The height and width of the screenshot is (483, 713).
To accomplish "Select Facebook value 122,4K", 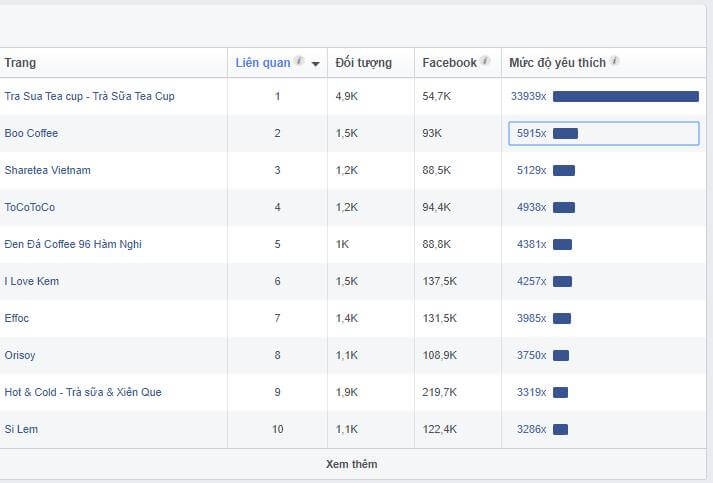I will (x=440, y=429).
